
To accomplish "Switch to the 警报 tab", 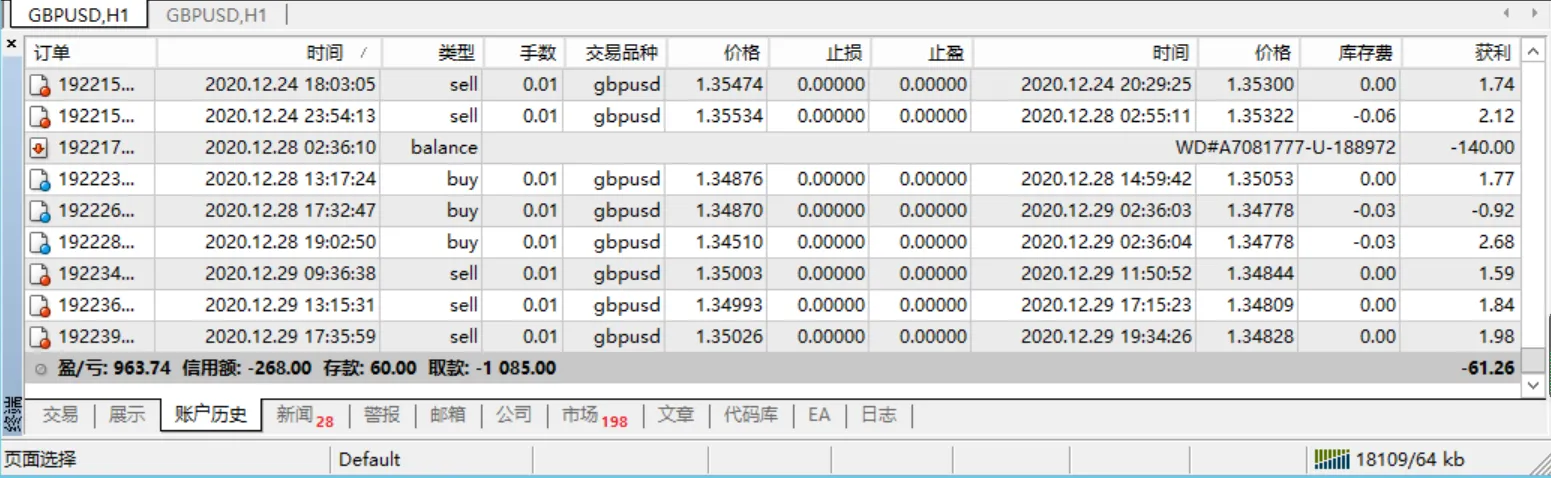I will [381, 414].
